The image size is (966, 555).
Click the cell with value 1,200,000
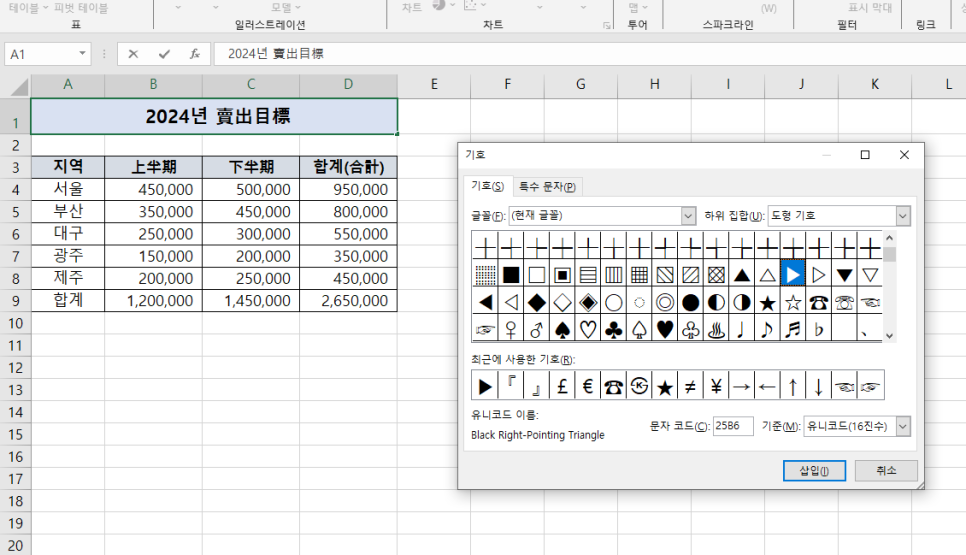(x=153, y=301)
